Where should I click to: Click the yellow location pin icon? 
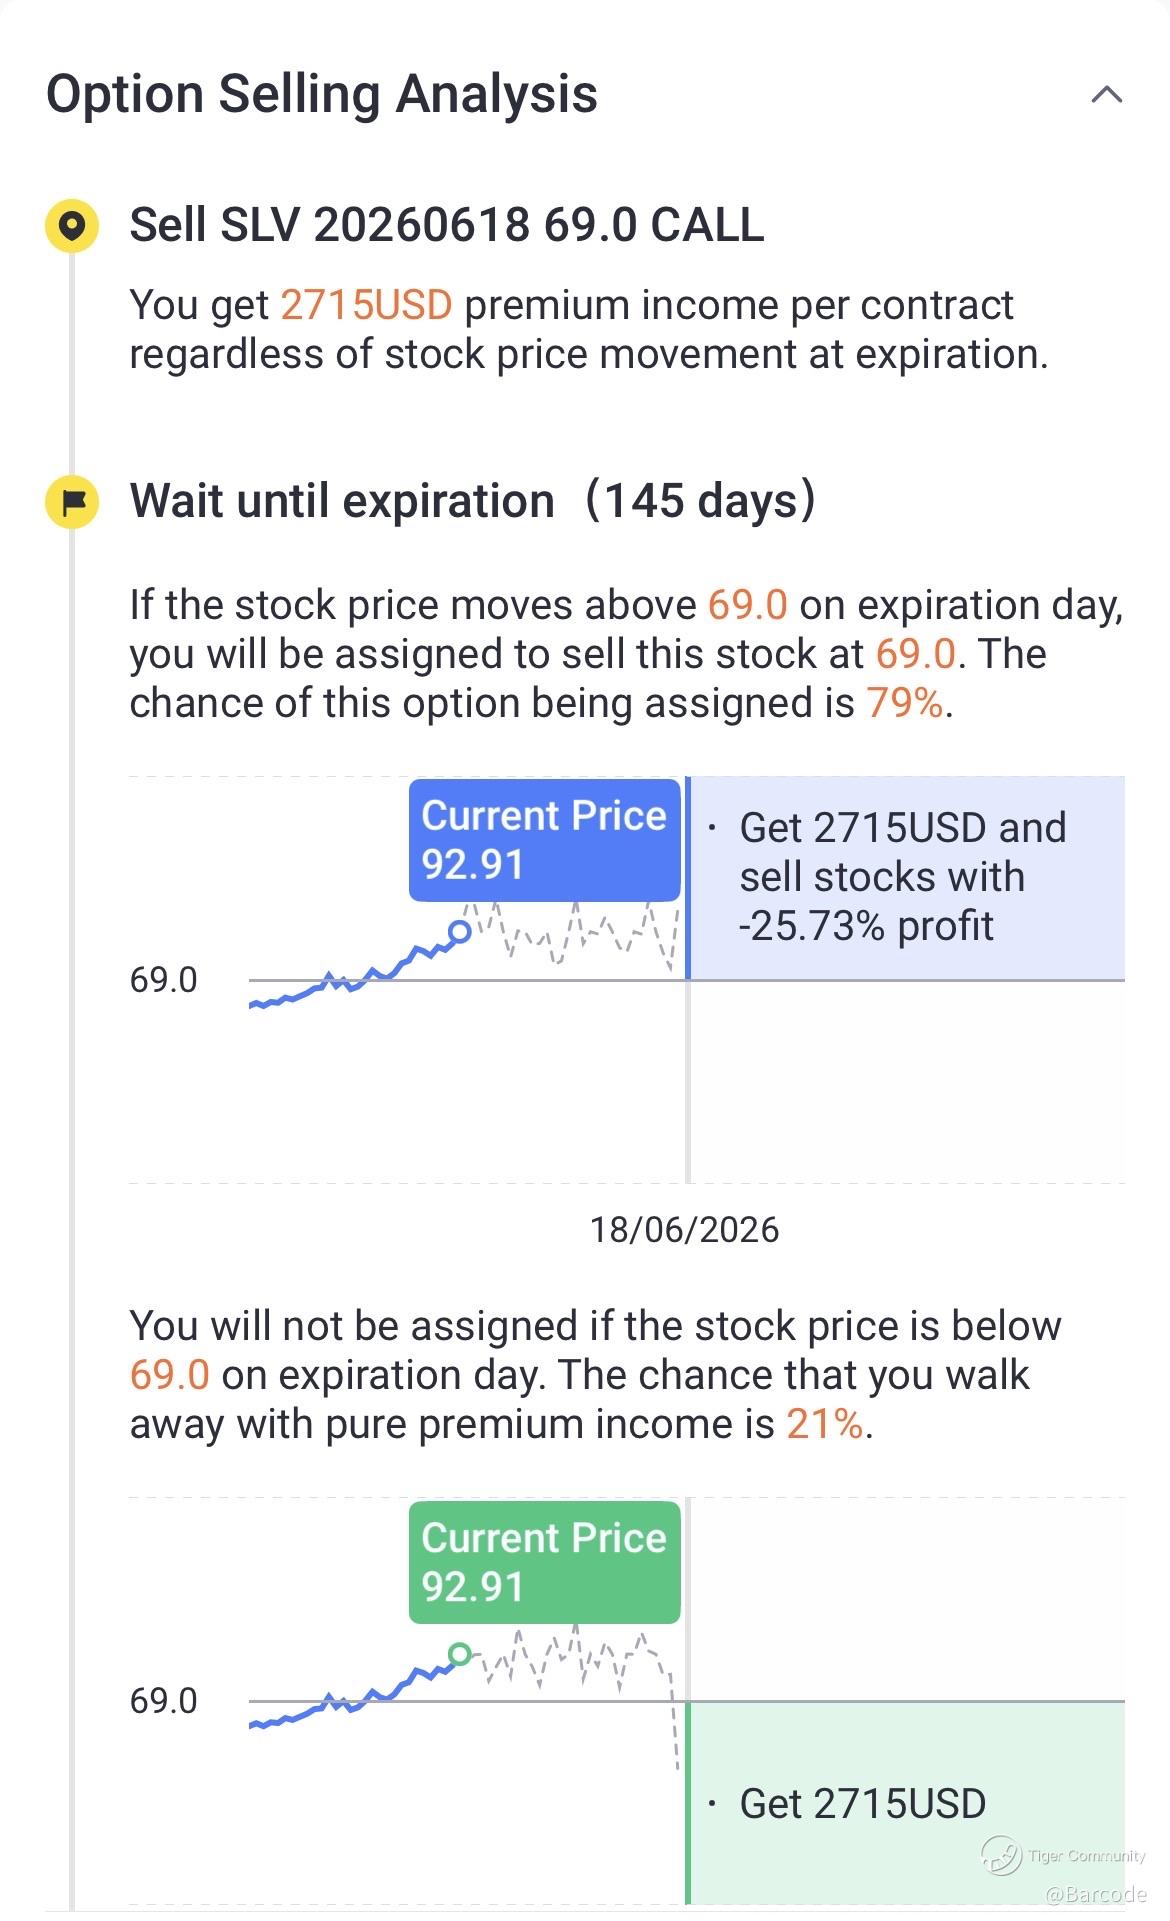[x=72, y=225]
